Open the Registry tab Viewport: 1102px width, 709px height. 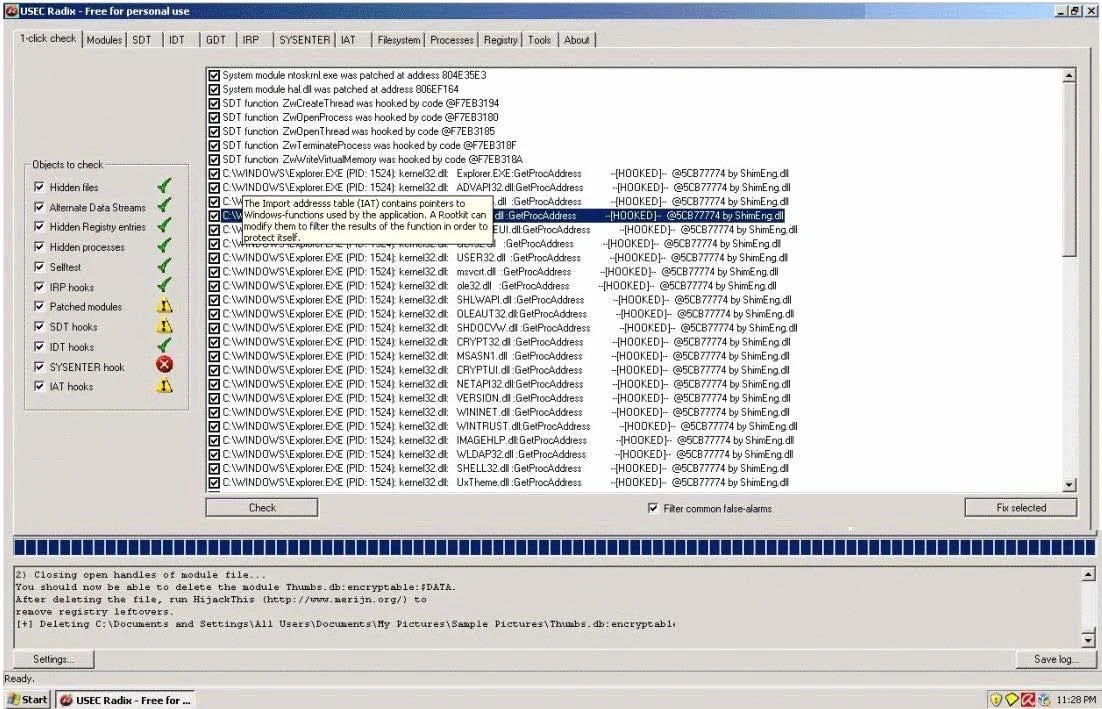pos(500,40)
